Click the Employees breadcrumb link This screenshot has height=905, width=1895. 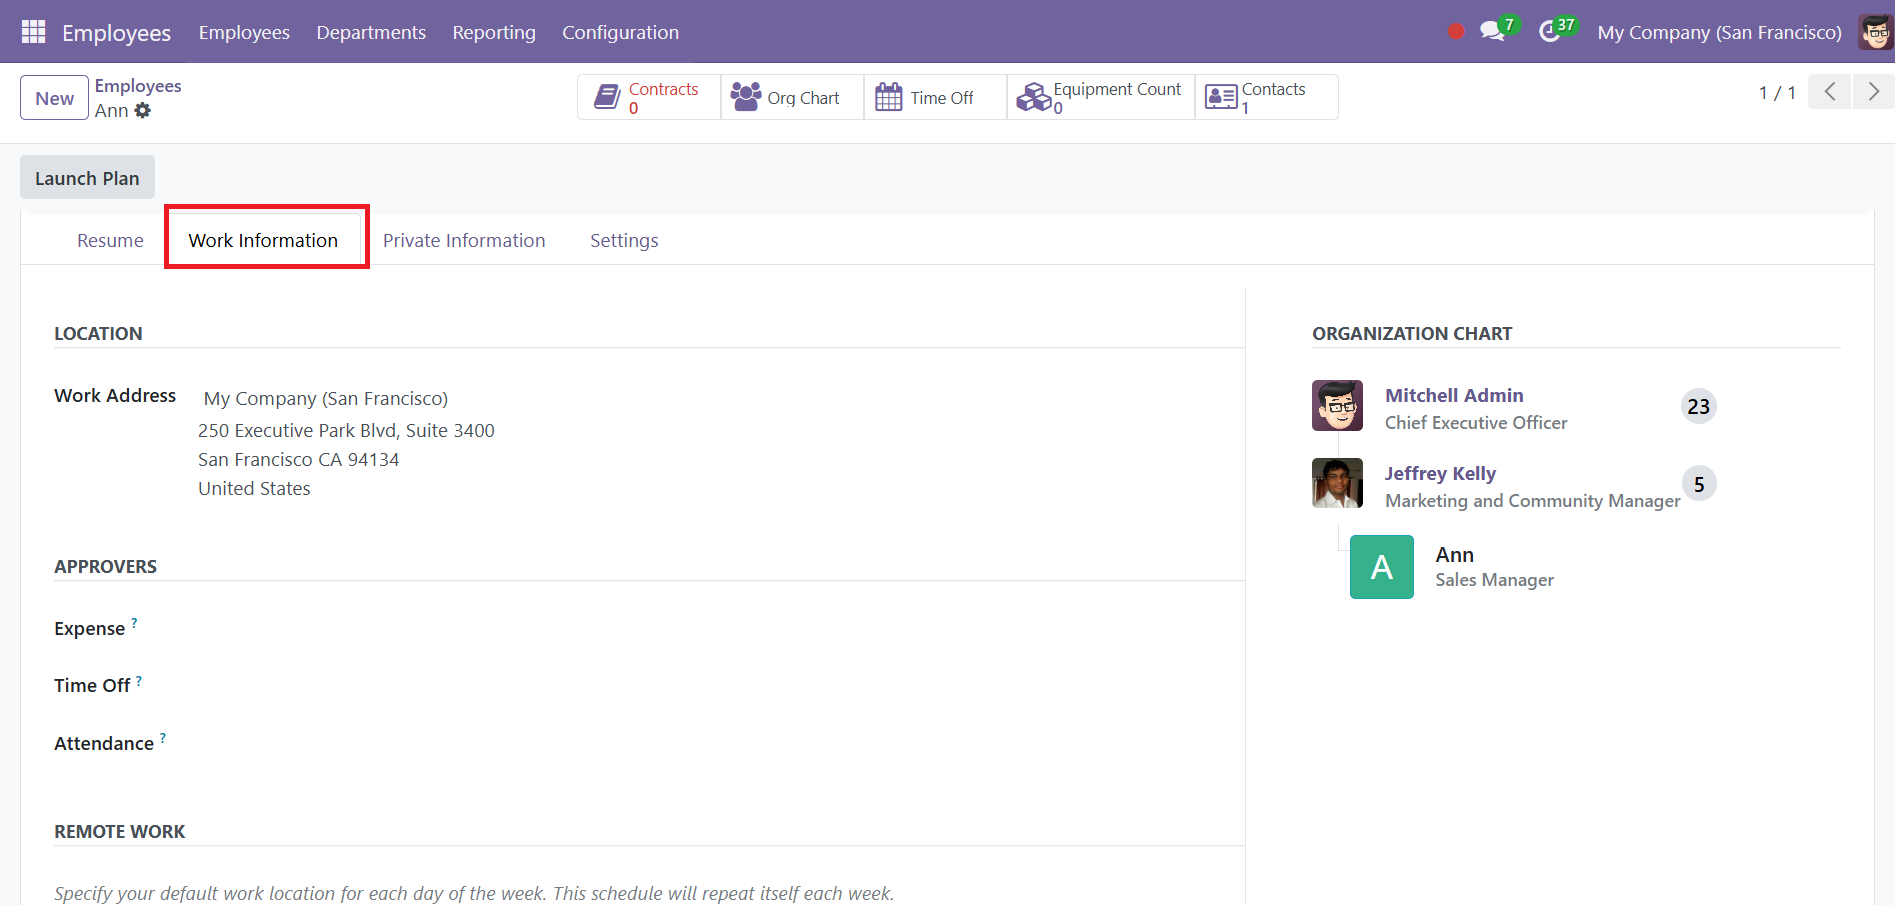pyautogui.click(x=138, y=86)
